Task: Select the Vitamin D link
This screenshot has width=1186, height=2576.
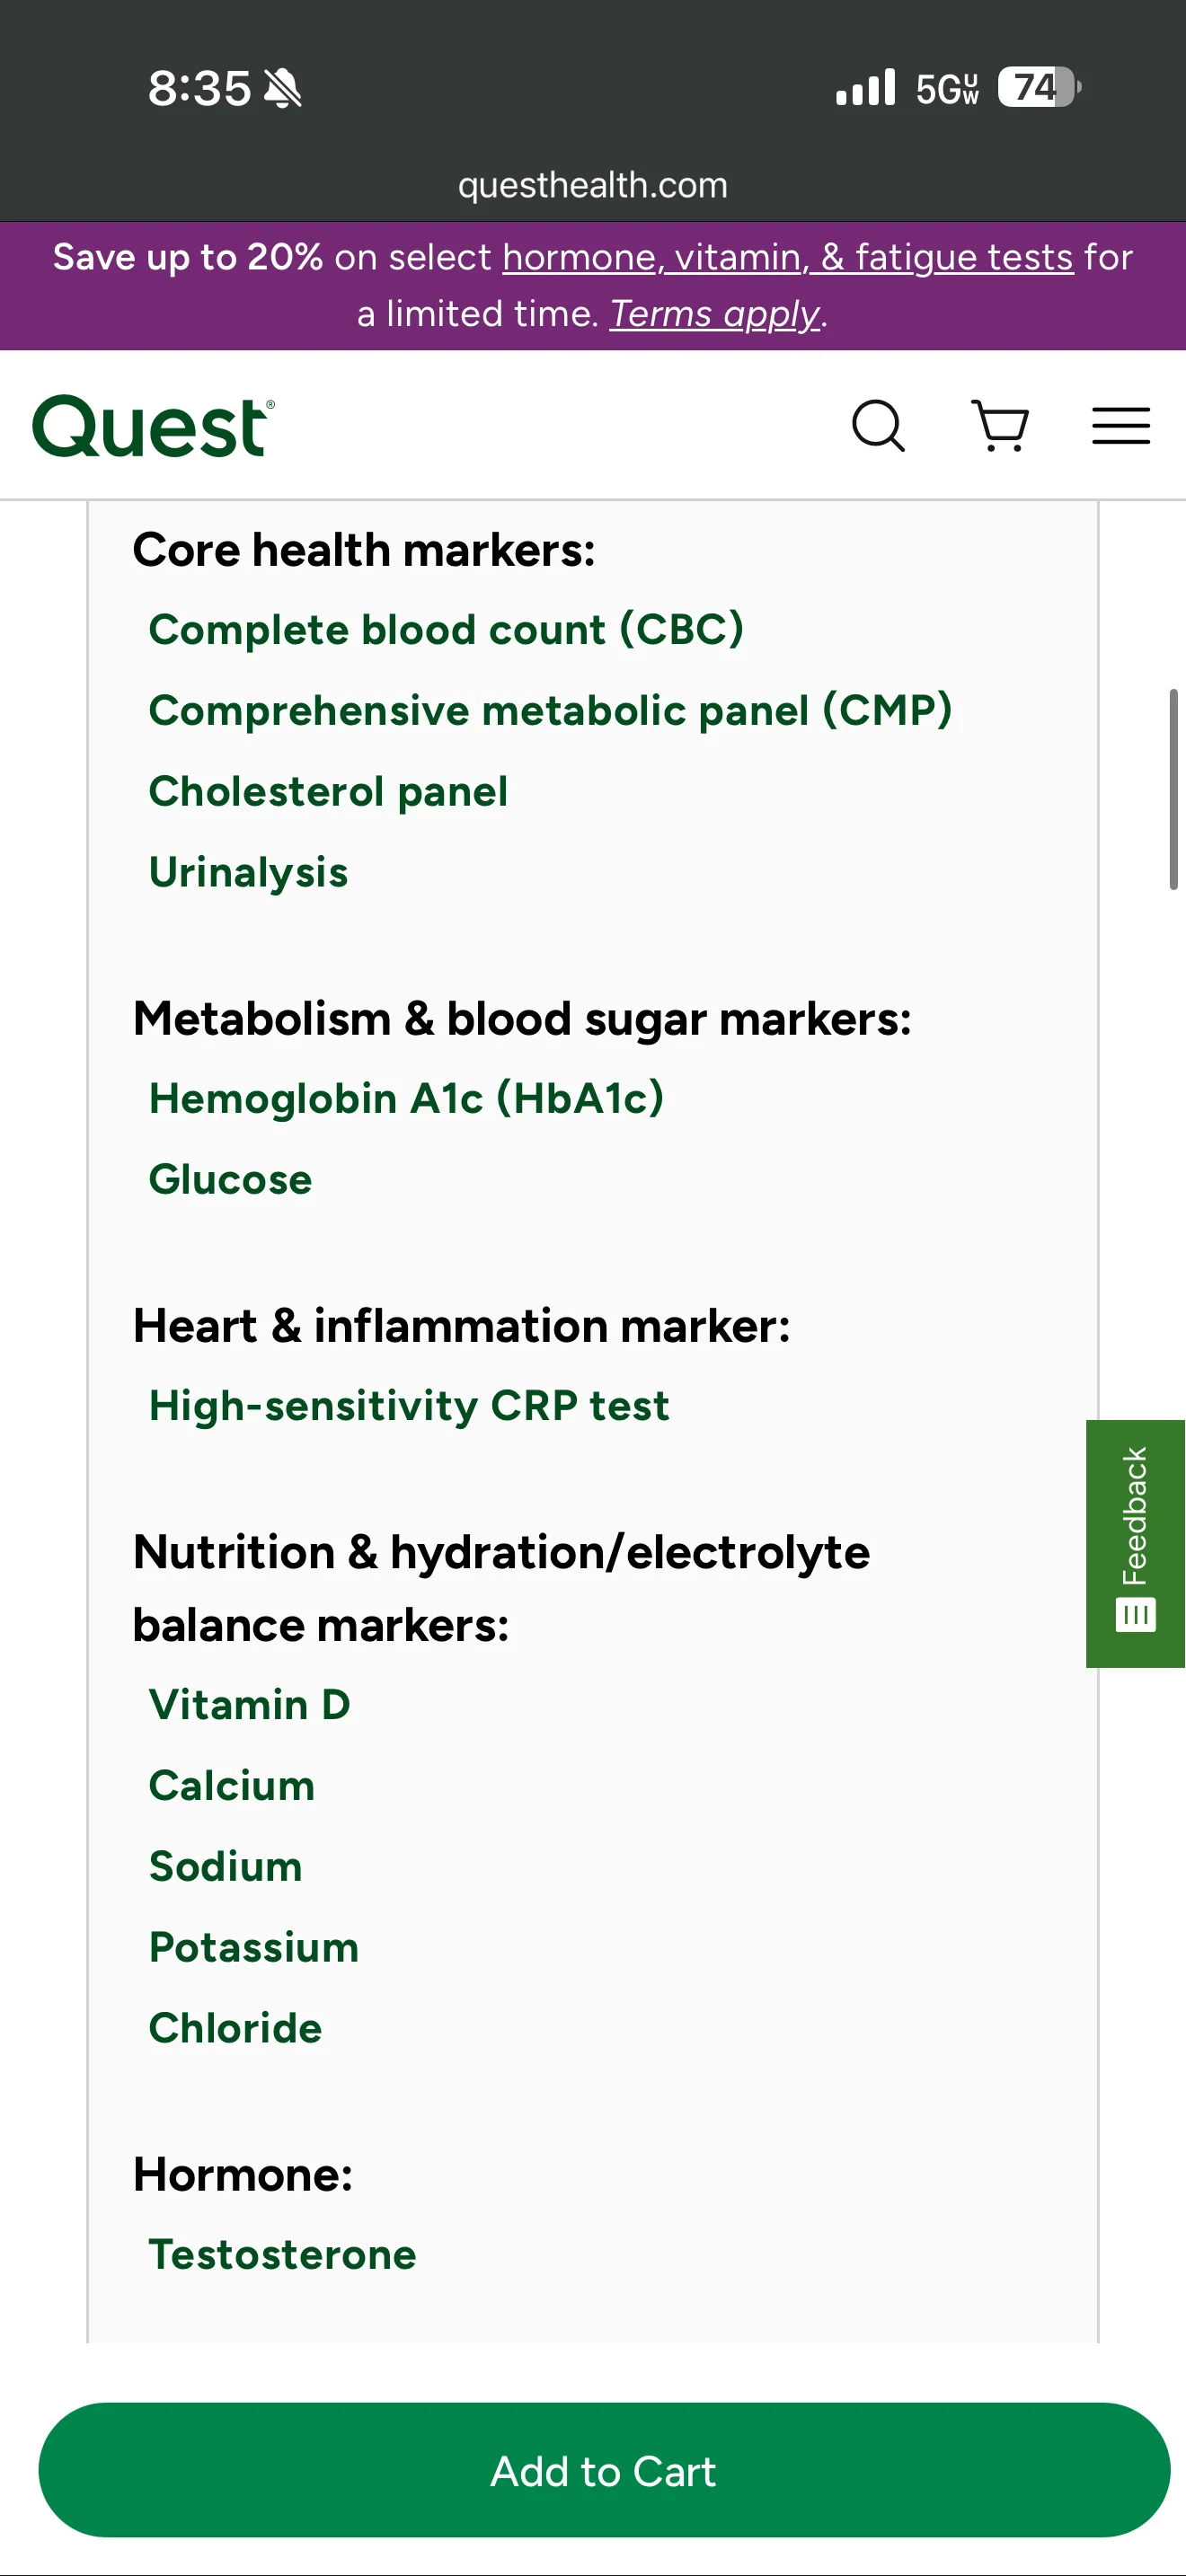Action: 249,1705
